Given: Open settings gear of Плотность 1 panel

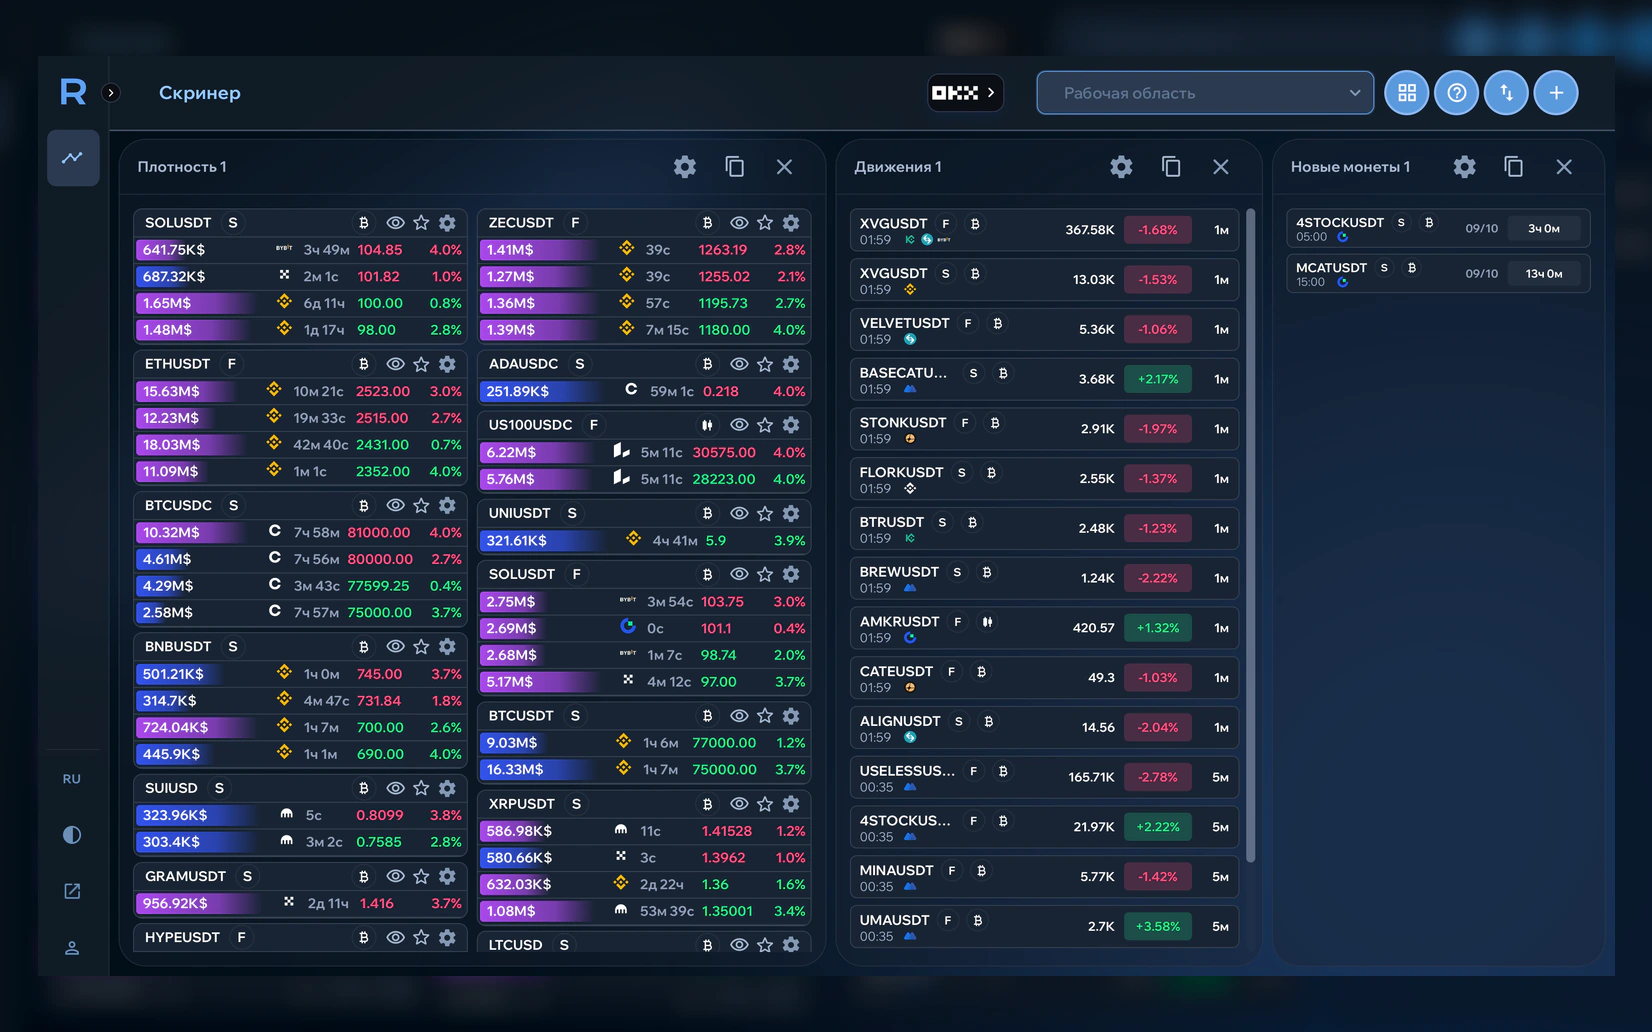Looking at the screenshot, I should point(685,167).
